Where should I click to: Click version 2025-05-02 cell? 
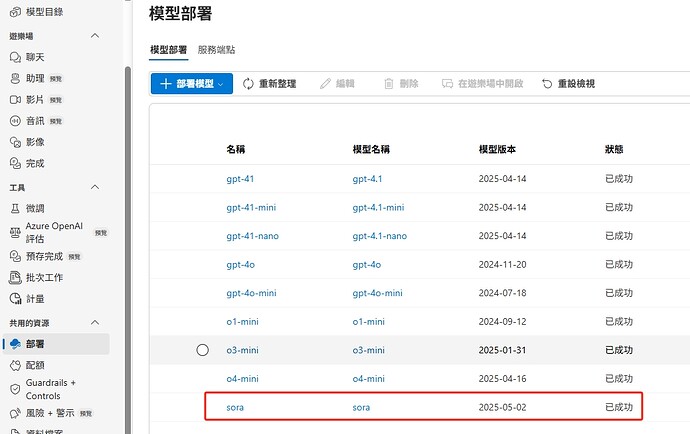503,408
